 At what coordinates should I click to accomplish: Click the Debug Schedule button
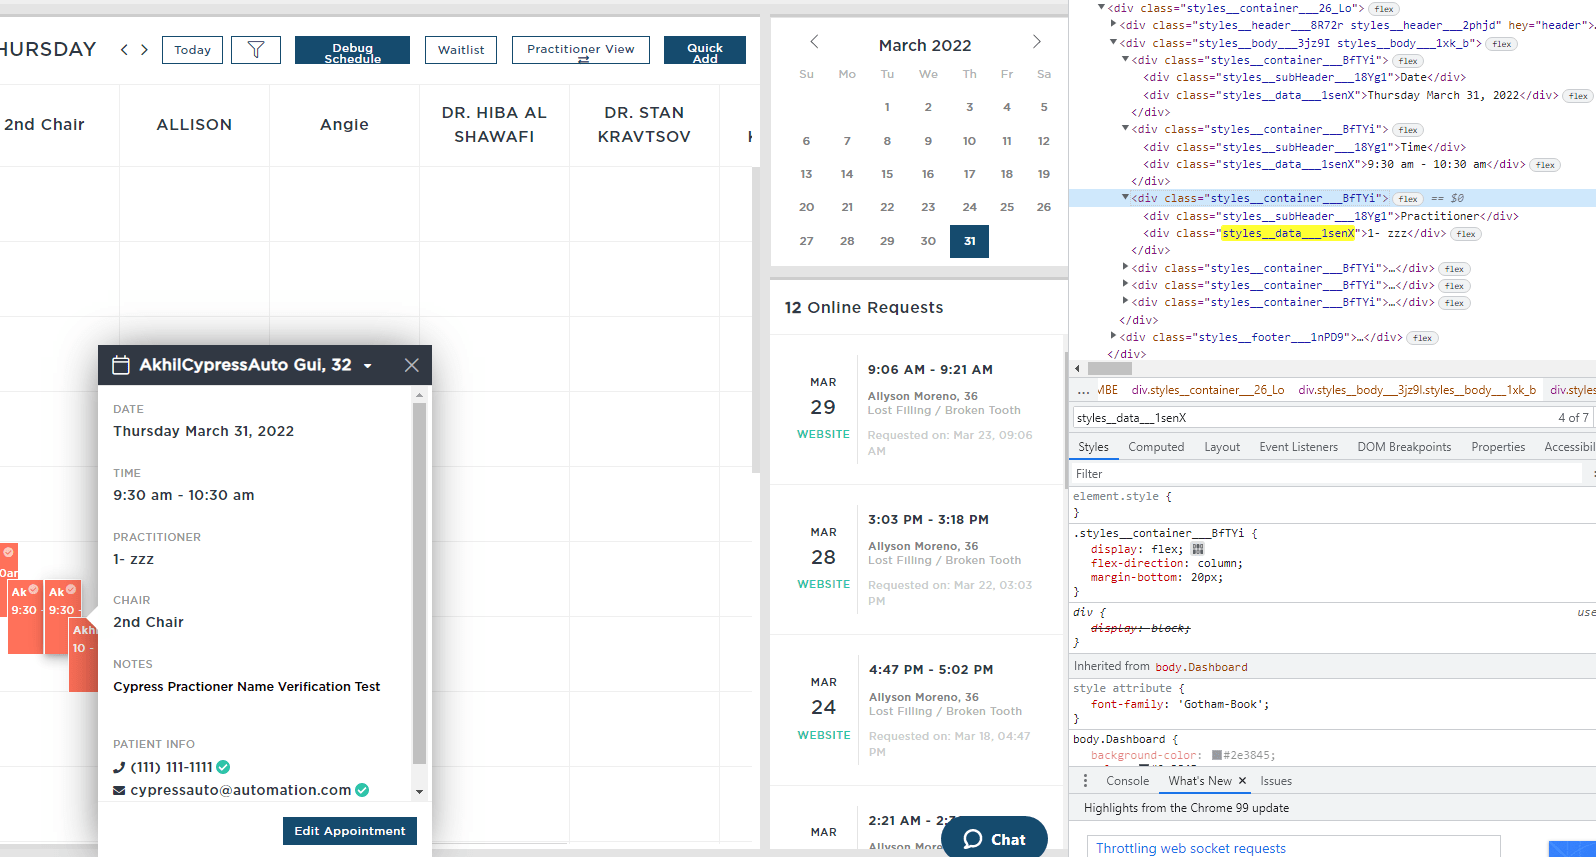(x=352, y=50)
